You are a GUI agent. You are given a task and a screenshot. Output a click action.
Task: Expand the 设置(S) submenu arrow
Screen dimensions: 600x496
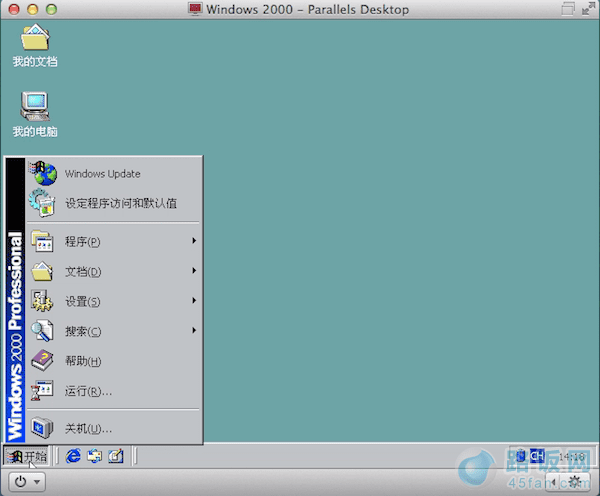pos(194,300)
